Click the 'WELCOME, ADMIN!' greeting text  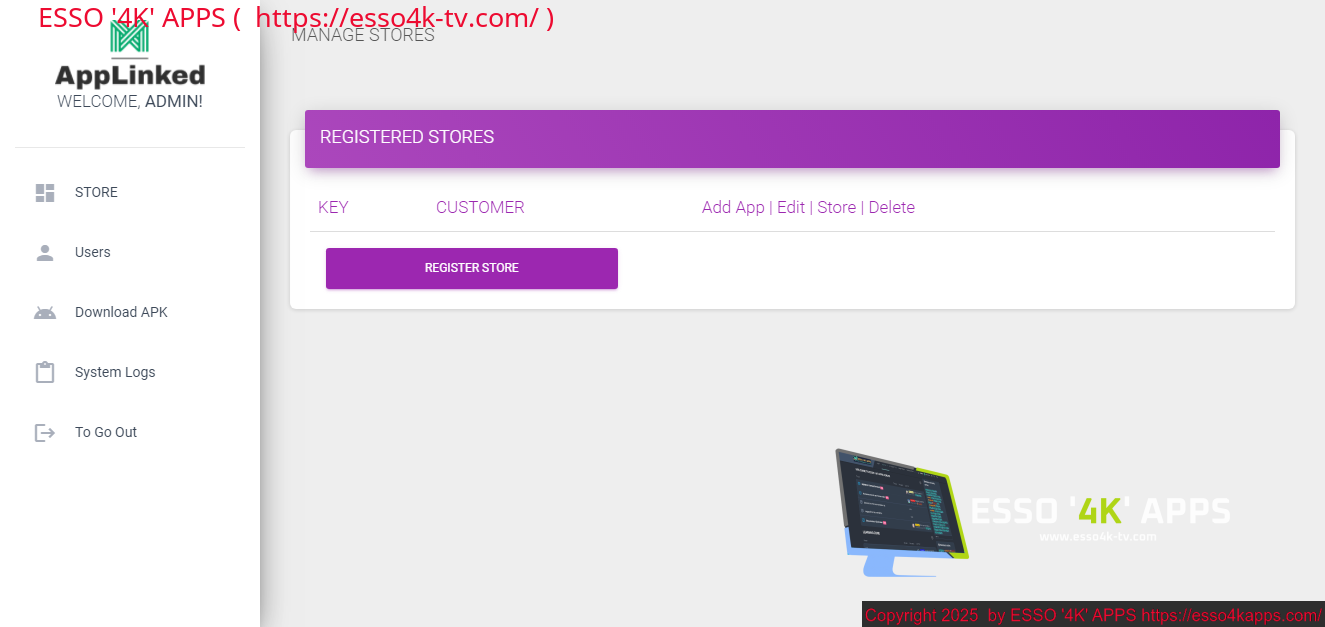[130, 102]
